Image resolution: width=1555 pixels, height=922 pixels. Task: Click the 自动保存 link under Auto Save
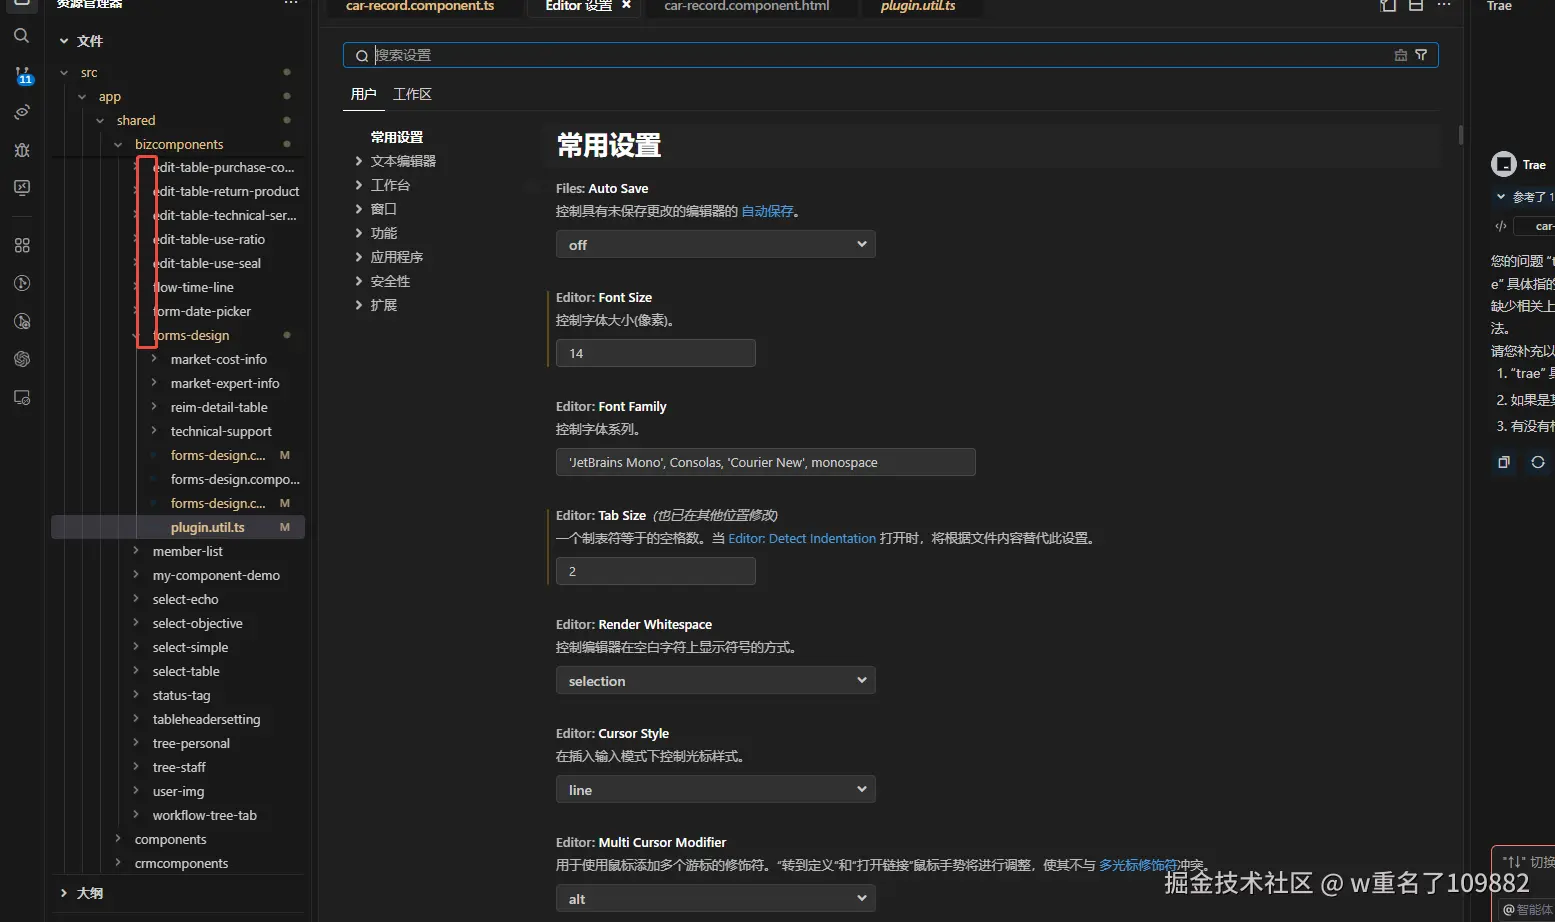pos(767,211)
